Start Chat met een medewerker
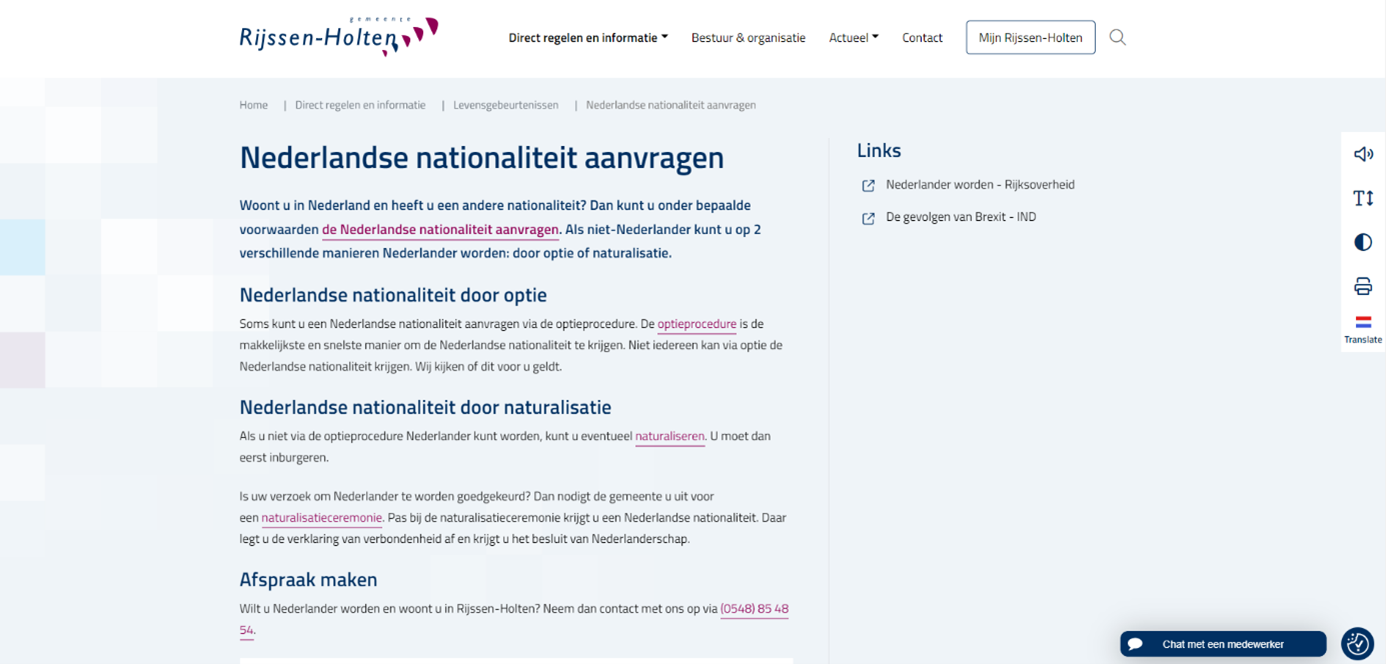 pyautogui.click(x=1223, y=644)
